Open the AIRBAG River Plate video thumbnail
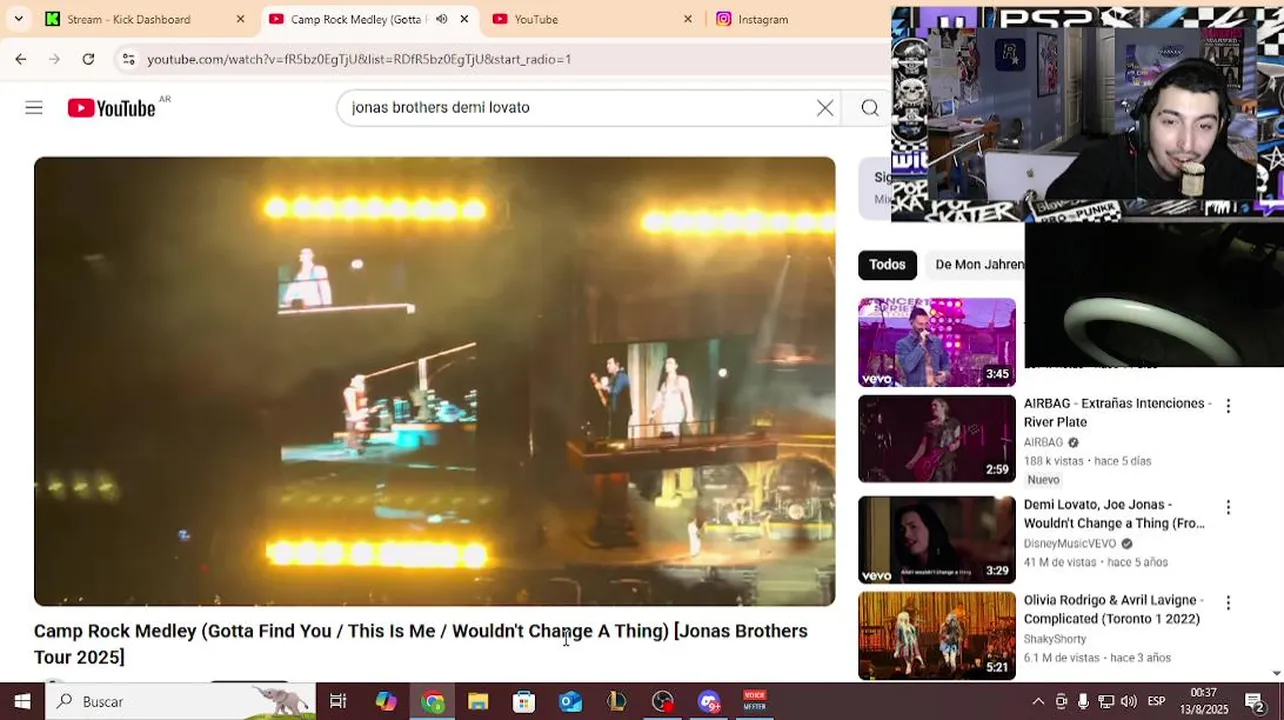This screenshot has width=1284, height=720. pyautogui.click(x=937, y=439)
